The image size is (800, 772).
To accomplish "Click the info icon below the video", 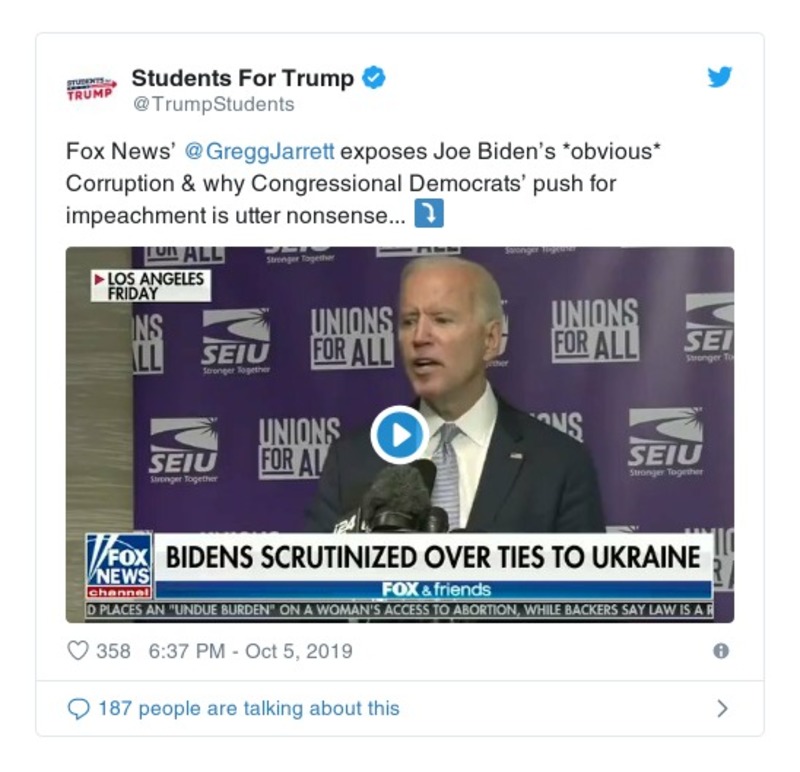I will click(x=719, y=649).
